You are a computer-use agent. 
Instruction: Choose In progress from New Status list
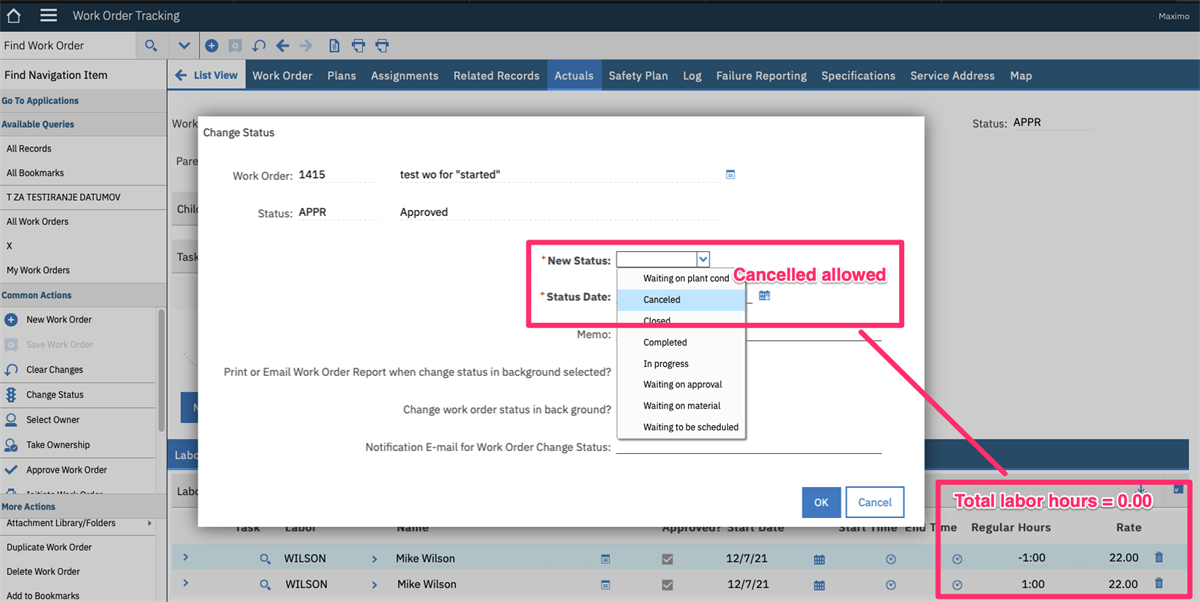[681, 364]
